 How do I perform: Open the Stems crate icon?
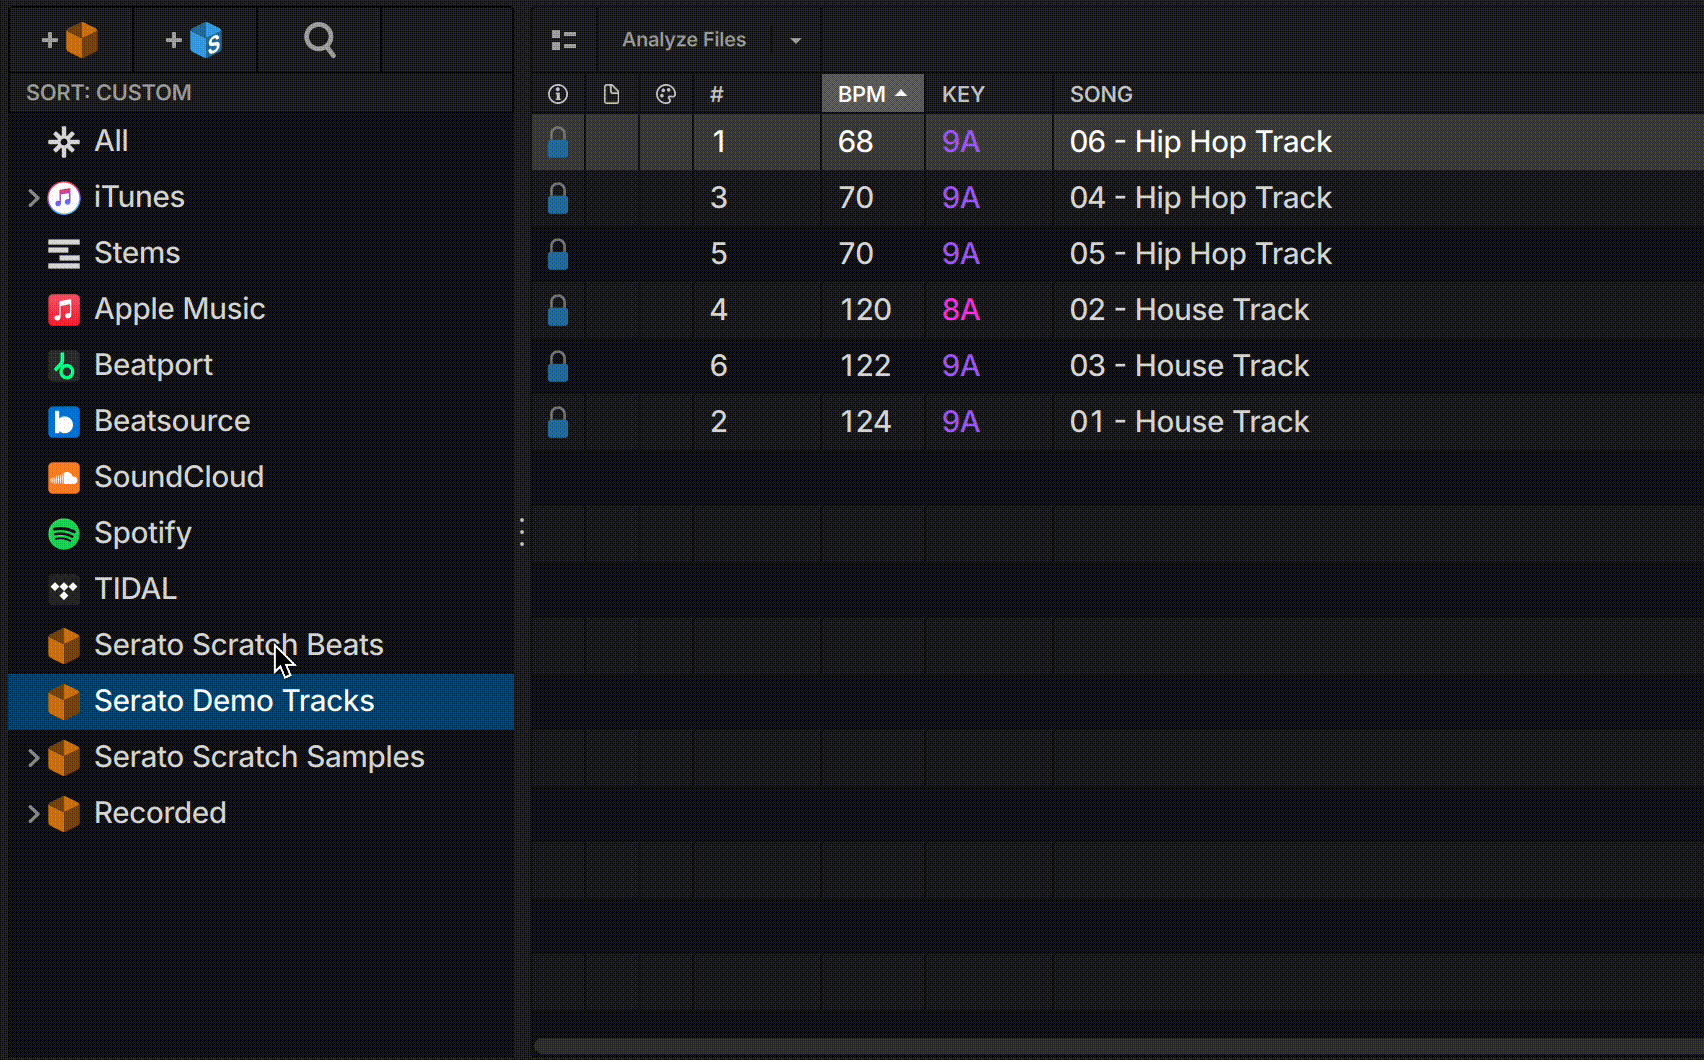(x=64, y=254)
